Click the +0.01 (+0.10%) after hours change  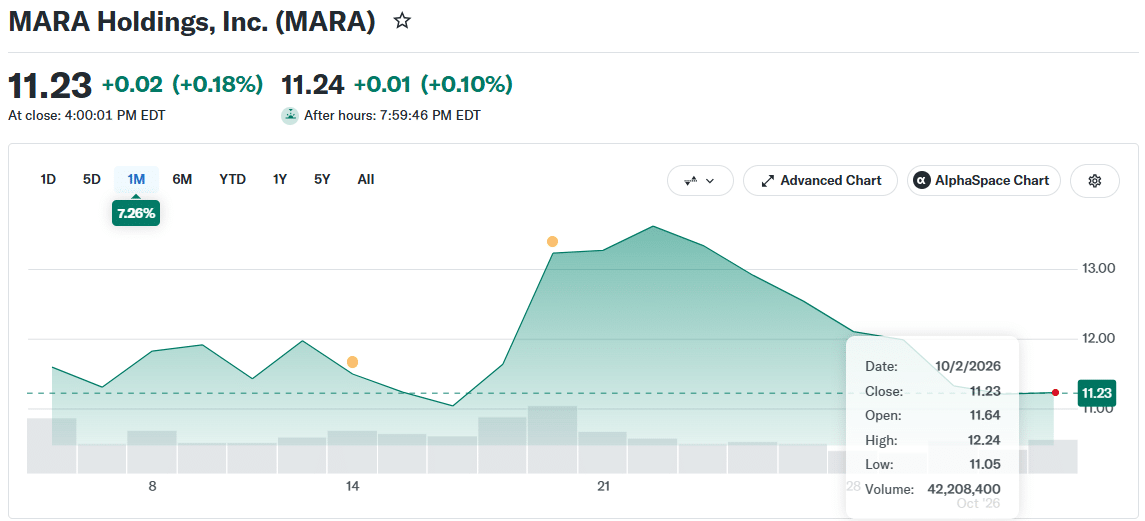[x=433, y=85]
